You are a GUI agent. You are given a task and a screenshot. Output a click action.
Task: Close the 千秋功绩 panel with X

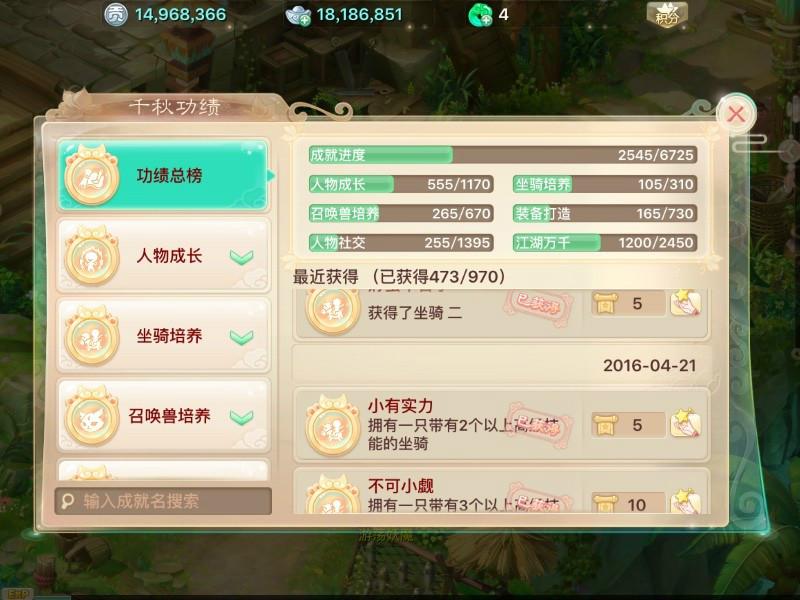[736, 114]
